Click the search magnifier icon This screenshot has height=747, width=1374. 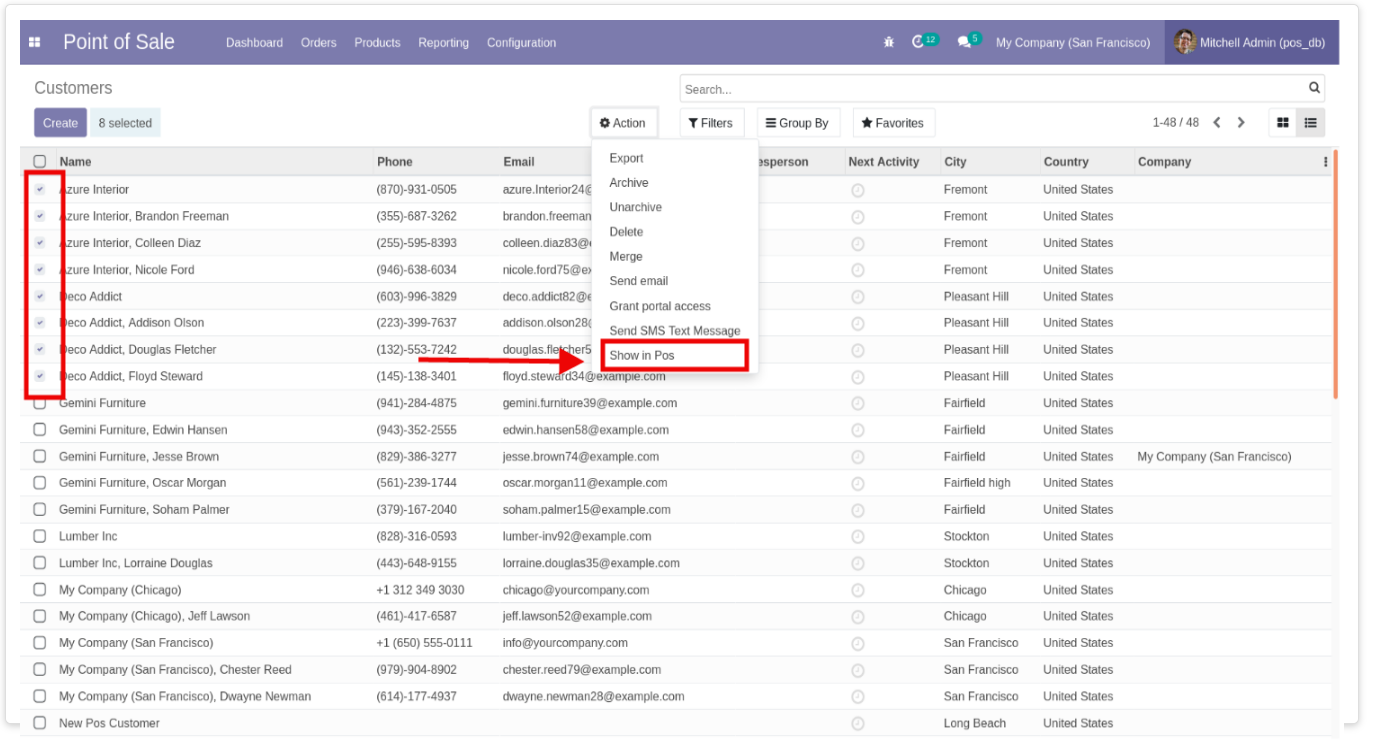1314,88
